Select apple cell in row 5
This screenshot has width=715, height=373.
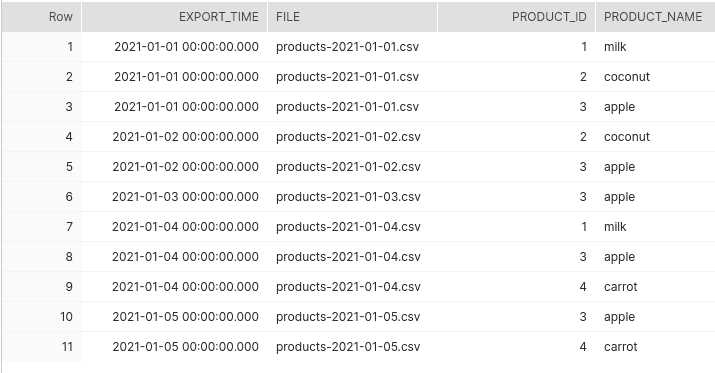655,167
